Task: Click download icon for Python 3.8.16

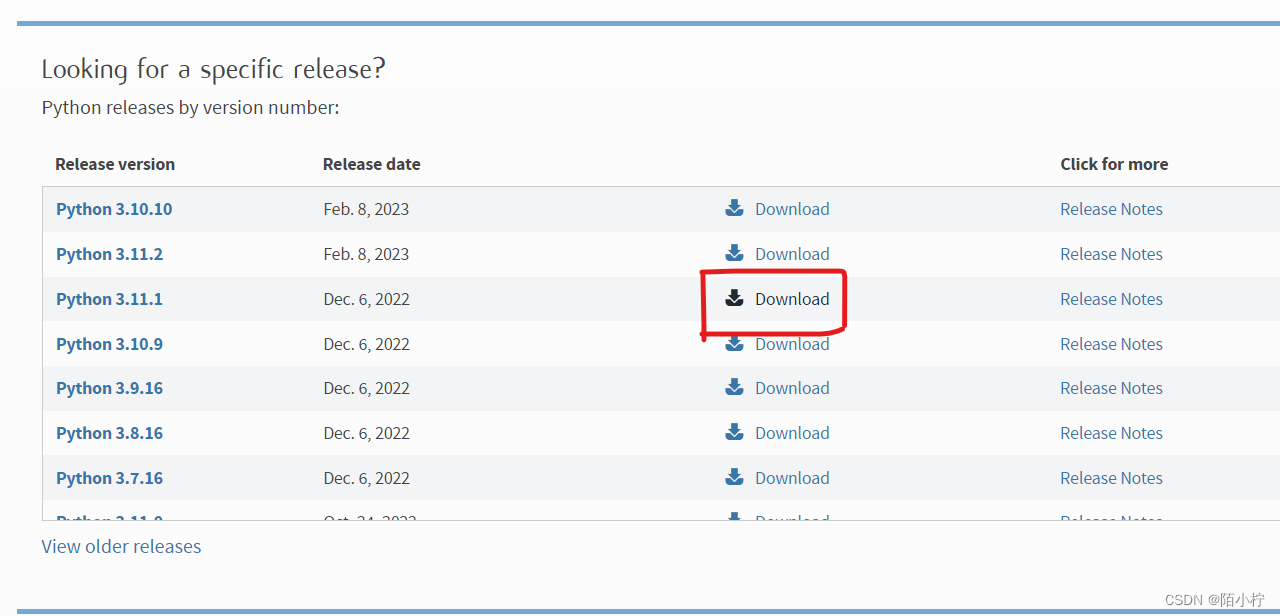Action: click(734, 432)
